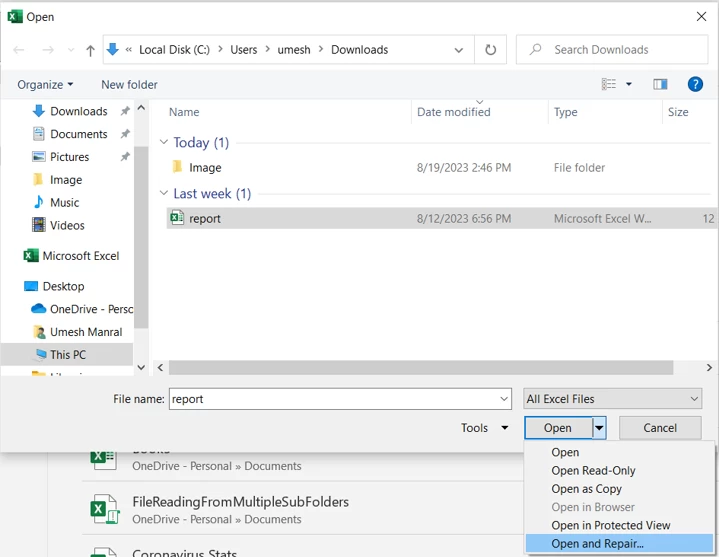Go forward with the Forward arrow
Image resolution: width=719 pixels, height=557 pixels.
48,50
